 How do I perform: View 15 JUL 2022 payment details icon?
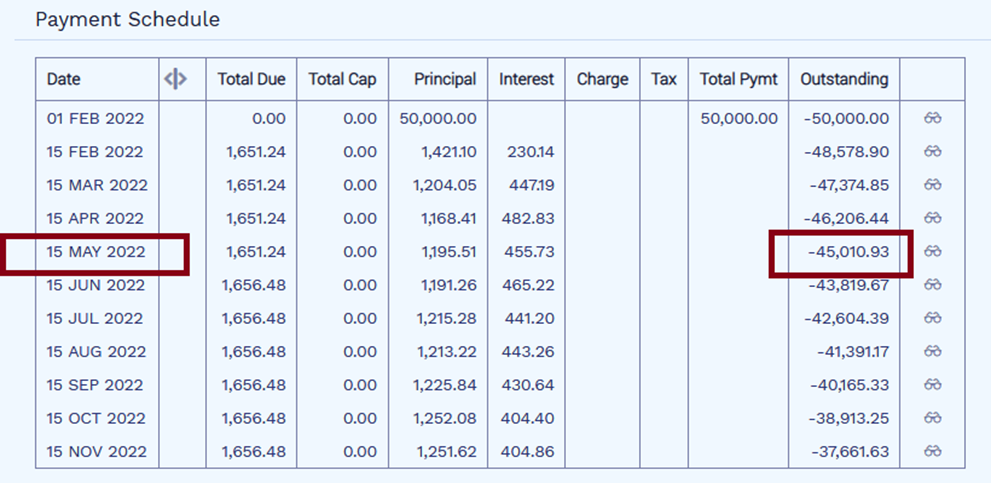coord(932,318)
